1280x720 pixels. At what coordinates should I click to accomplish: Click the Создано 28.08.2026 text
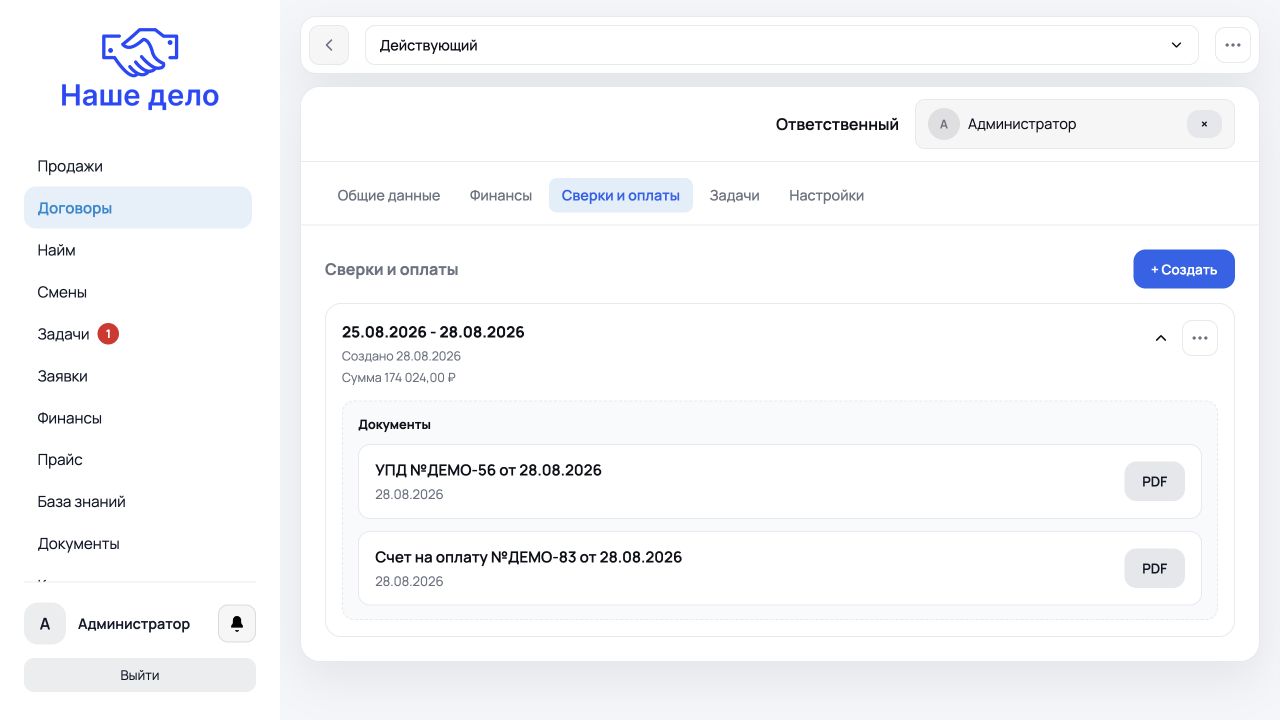click(x=401, y=356)
